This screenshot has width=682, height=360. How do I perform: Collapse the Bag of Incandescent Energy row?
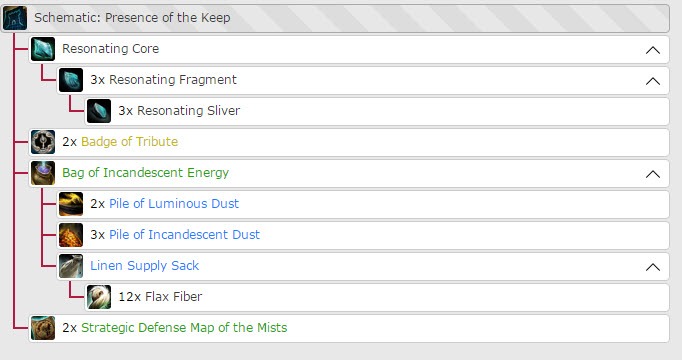[653, 174]
